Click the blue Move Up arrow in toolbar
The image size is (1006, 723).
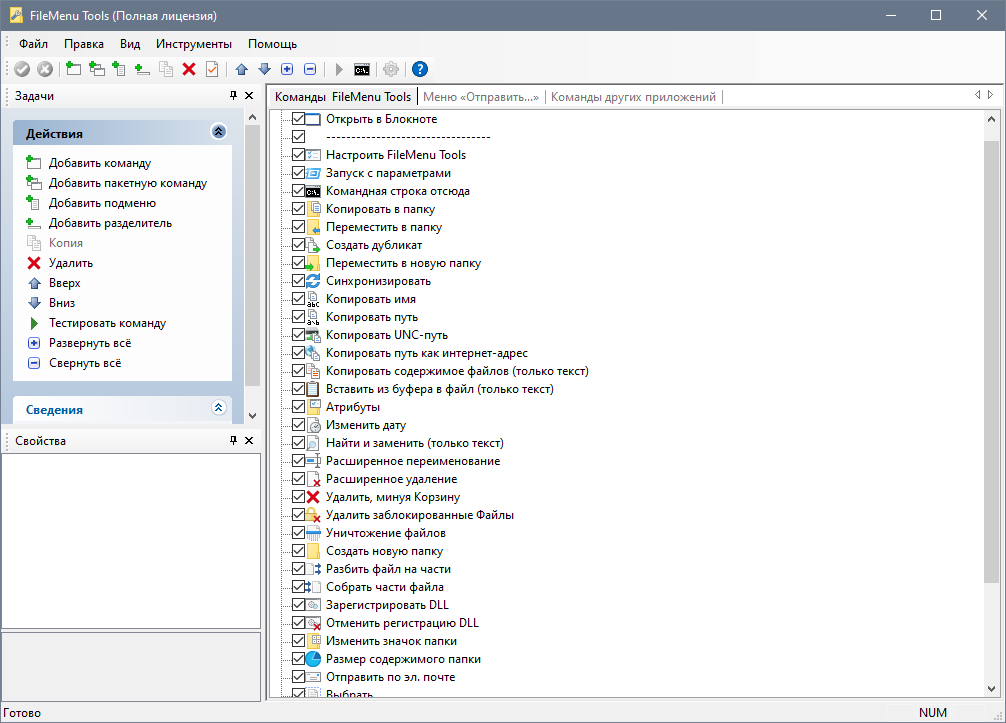(241, 69)
